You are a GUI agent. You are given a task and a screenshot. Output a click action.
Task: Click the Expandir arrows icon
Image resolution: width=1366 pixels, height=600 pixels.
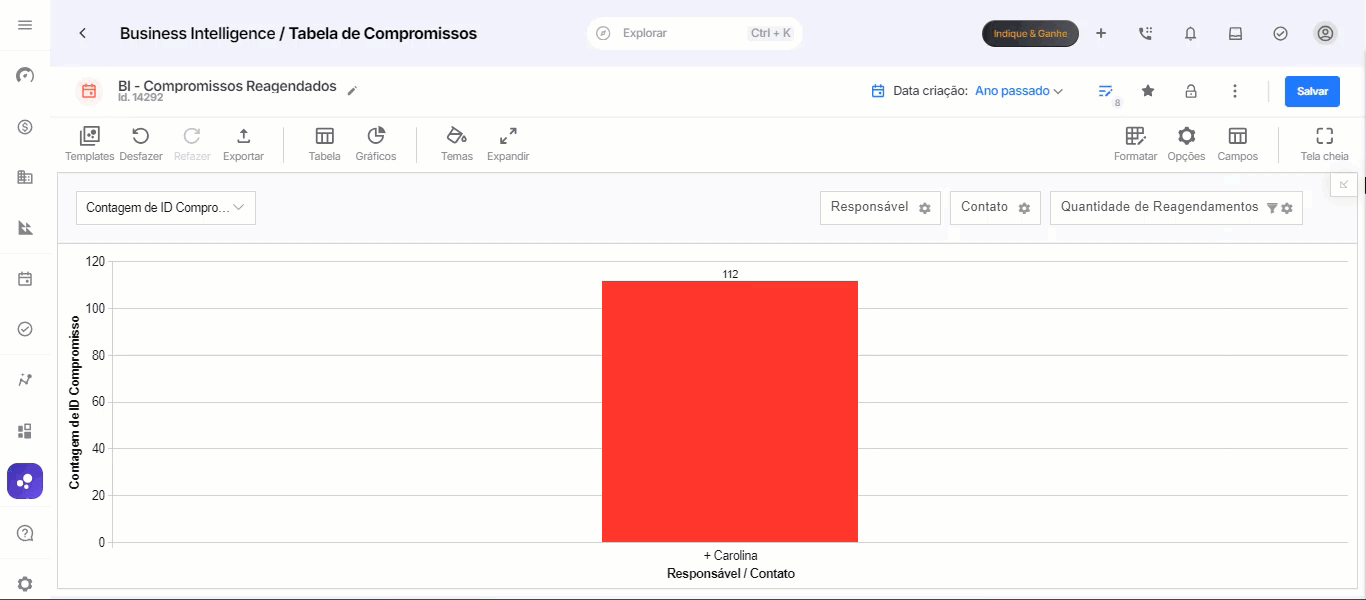pos(508,136)
